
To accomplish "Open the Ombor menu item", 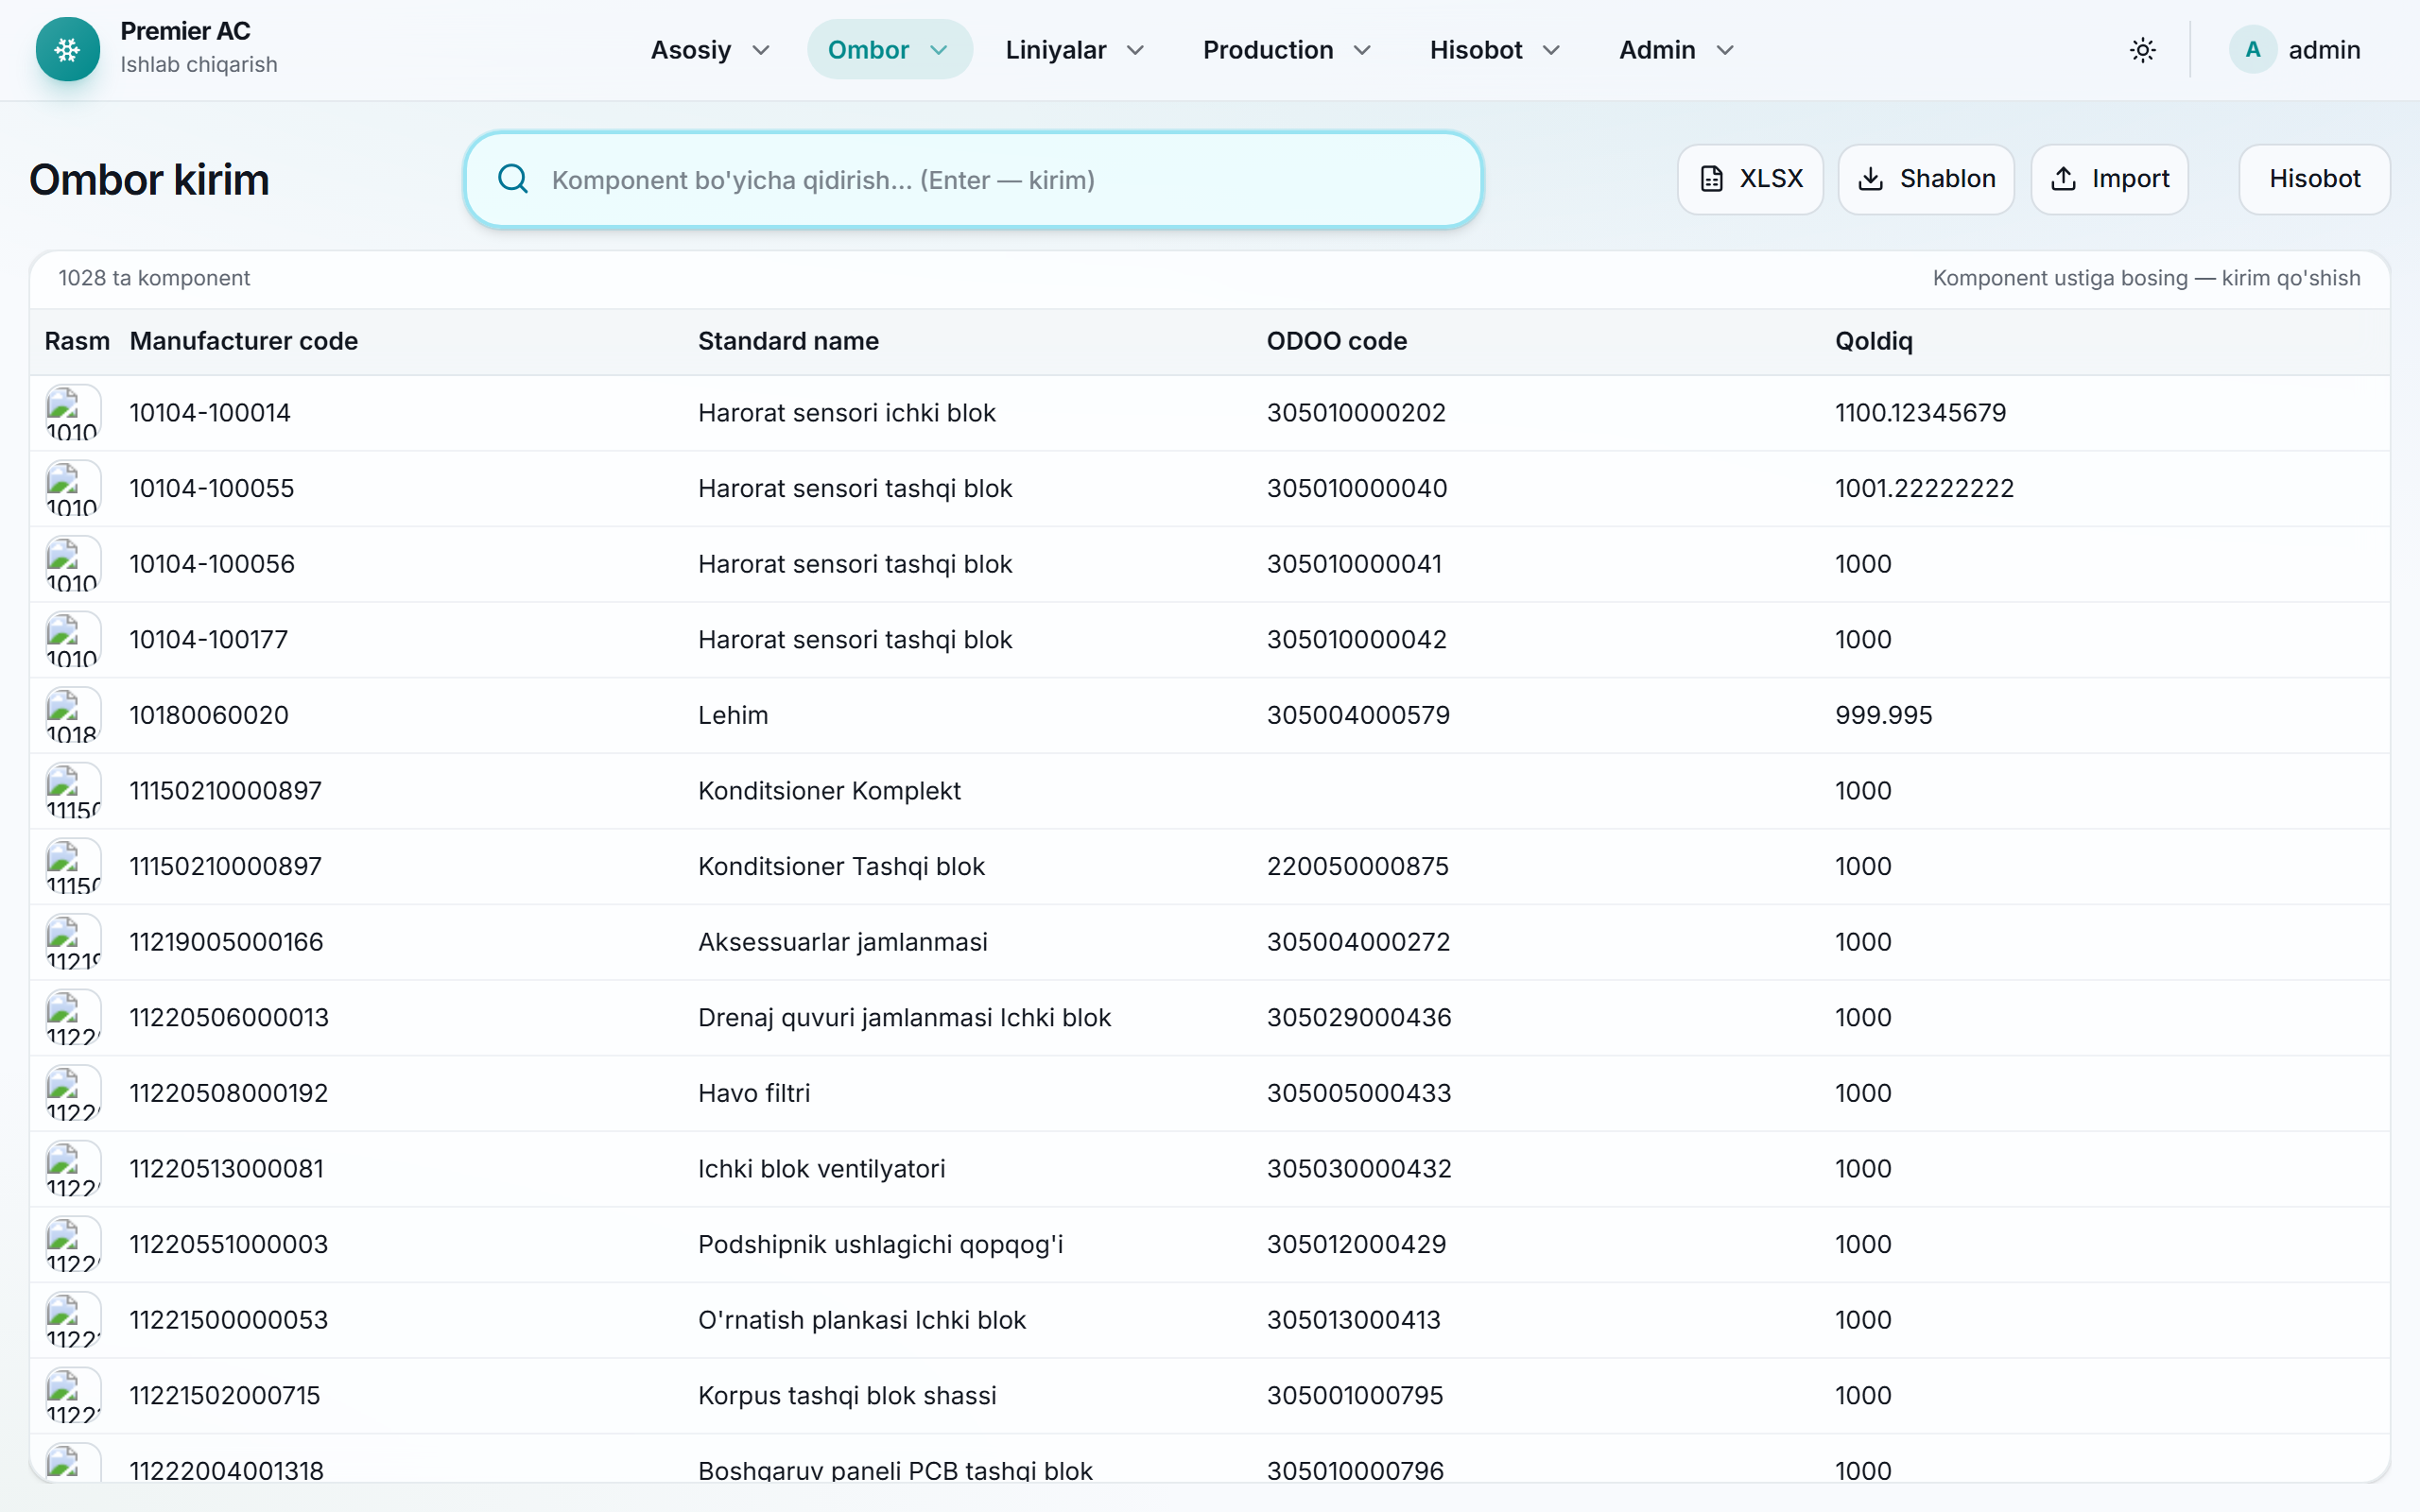I will pyautogui.click(x=889, y=50).
